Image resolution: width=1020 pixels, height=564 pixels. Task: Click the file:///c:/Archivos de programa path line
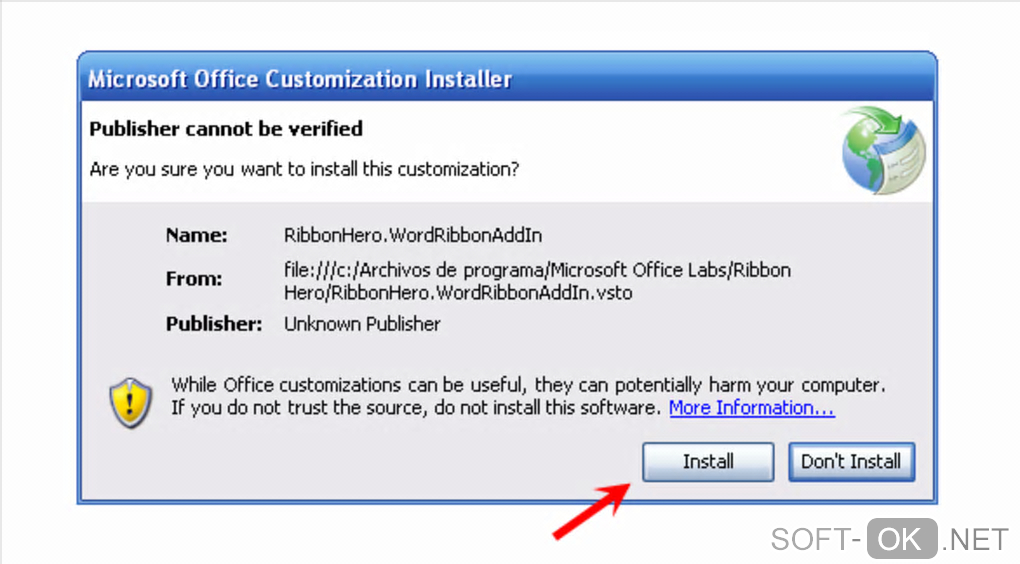tap(537, 271)
